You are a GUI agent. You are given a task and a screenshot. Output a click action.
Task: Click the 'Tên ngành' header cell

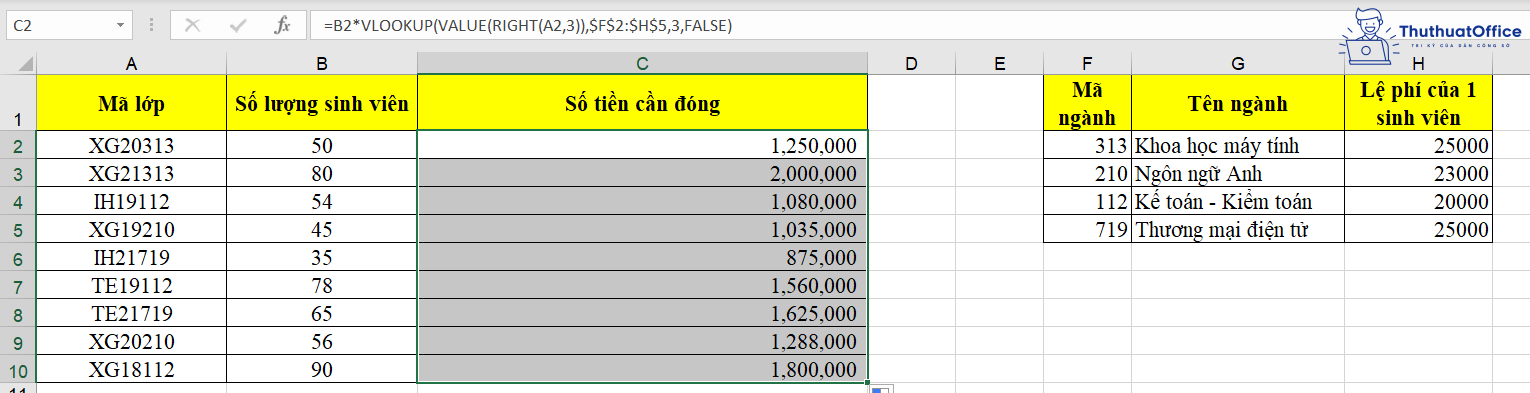[x=1238, y=103]
